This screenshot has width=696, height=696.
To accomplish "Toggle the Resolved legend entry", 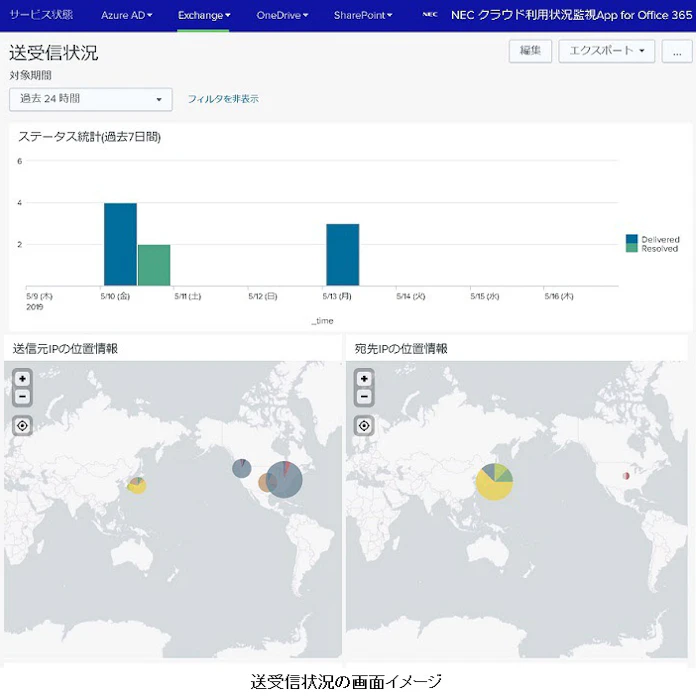I will [x=652, y=249].
